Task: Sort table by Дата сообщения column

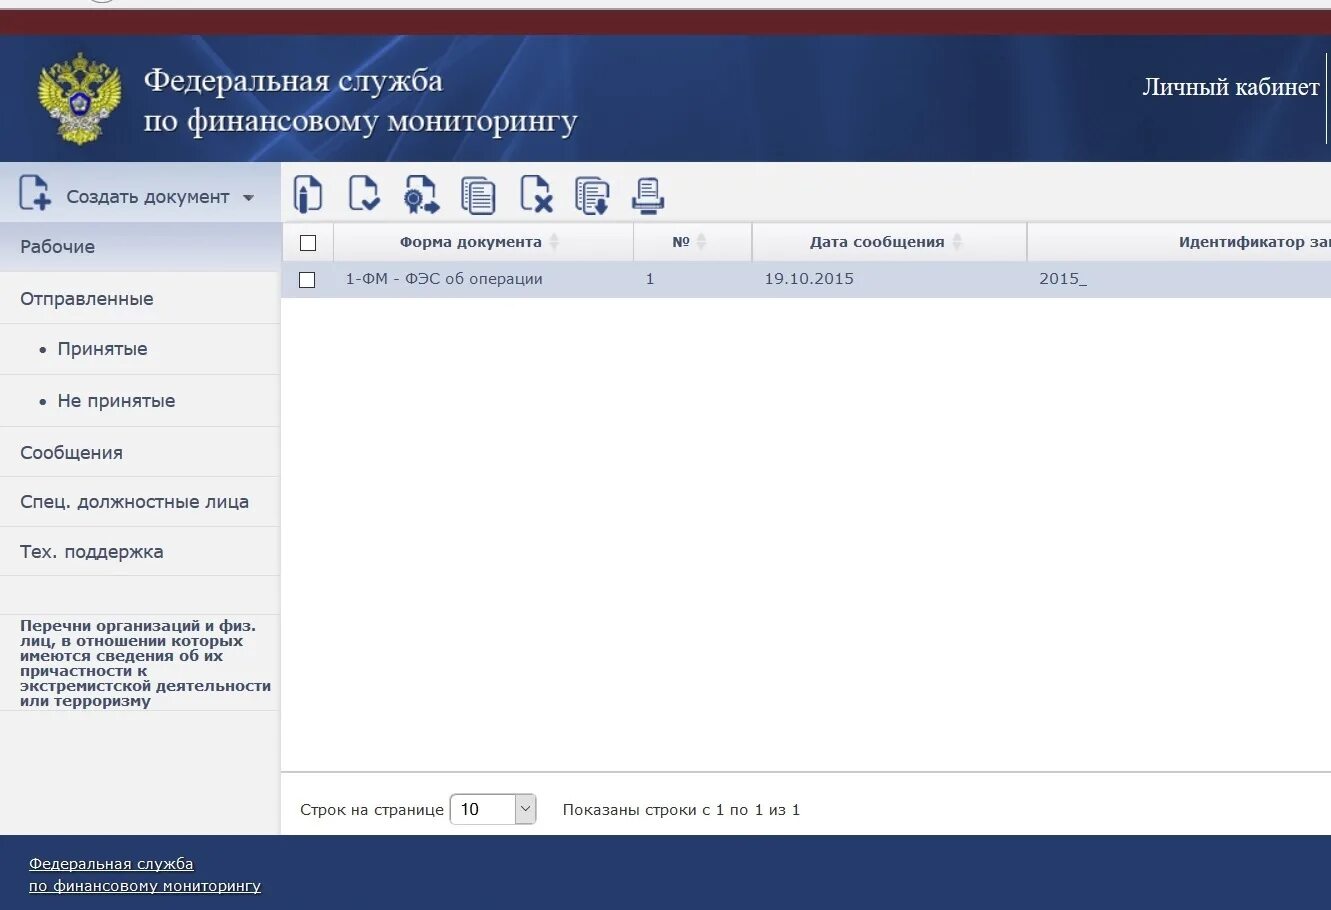Action: click(x=957, y=242)
